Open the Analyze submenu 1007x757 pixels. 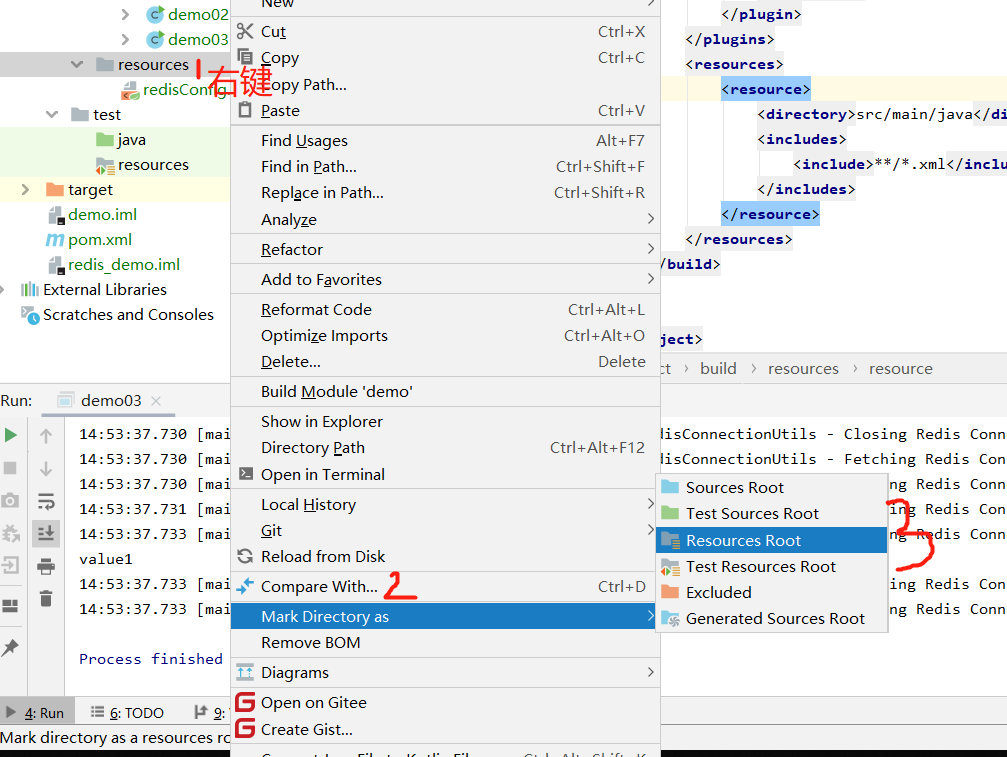coord(445,220)
